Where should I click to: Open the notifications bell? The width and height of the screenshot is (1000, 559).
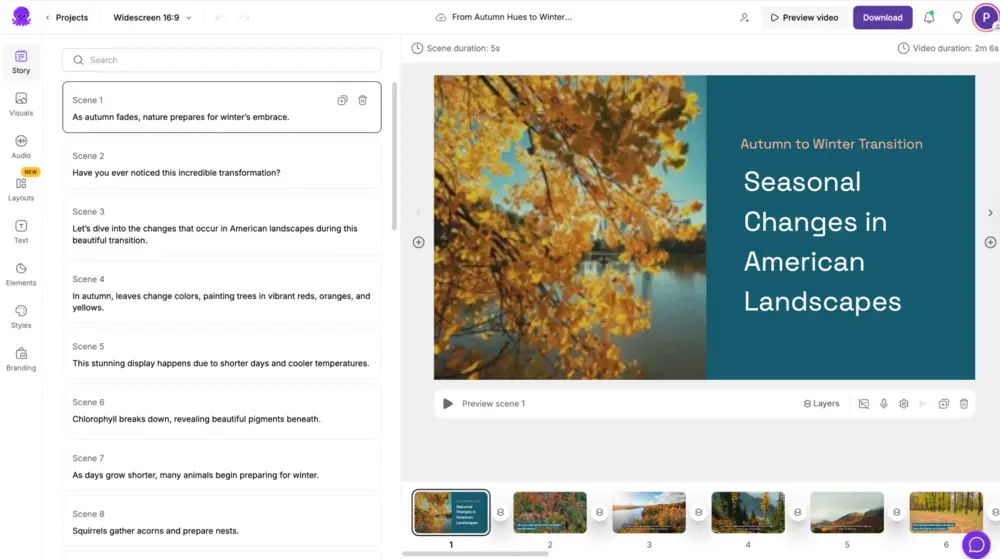coord(929,17)
